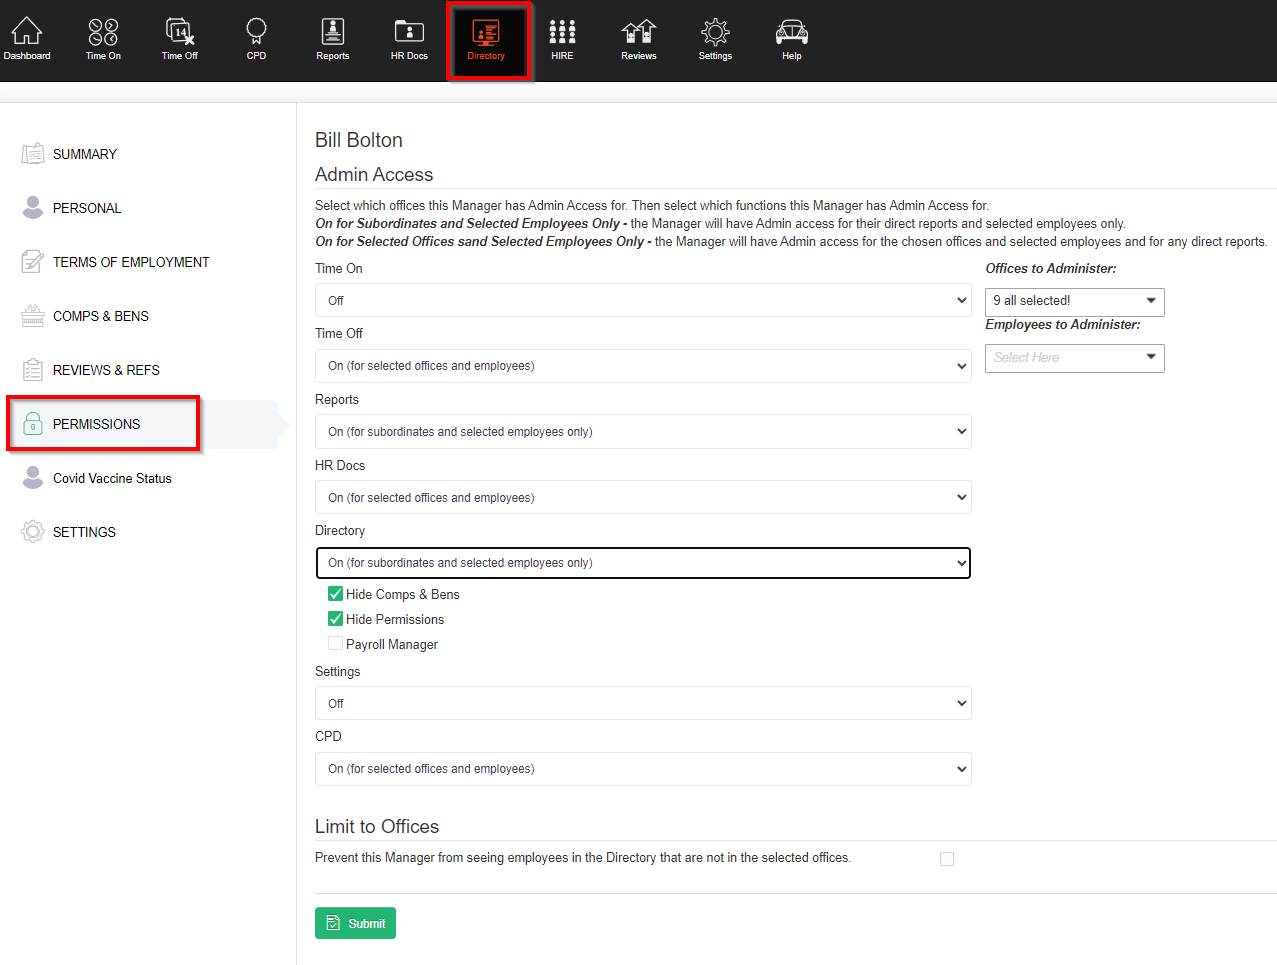Open the Employees to Administer dropdown
Image resolution: width=1277 pixels, height=965 pixels.
point(1074,358)
